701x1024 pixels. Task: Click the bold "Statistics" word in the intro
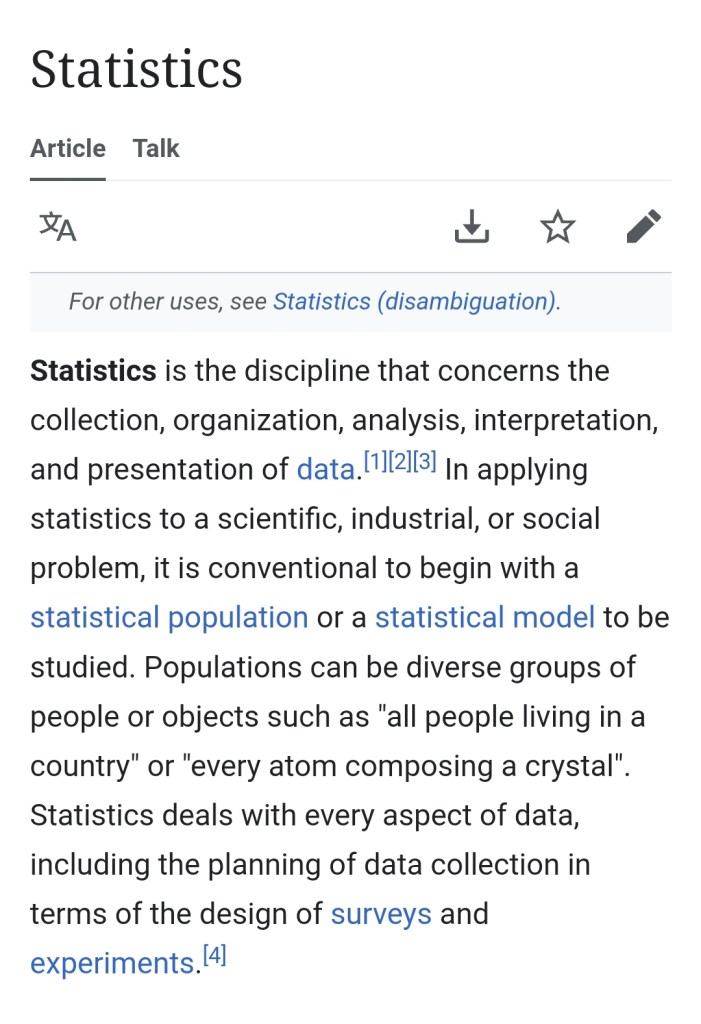point(93,371)
